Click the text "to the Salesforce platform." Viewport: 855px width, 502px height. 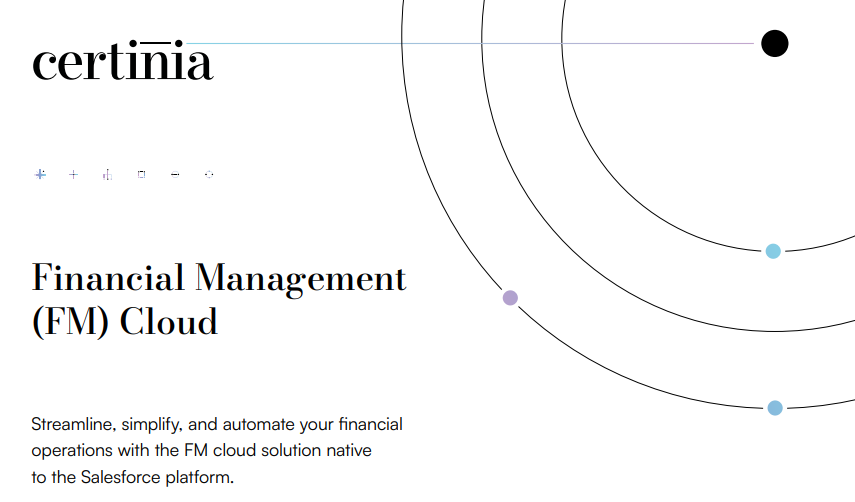point(133,477)
